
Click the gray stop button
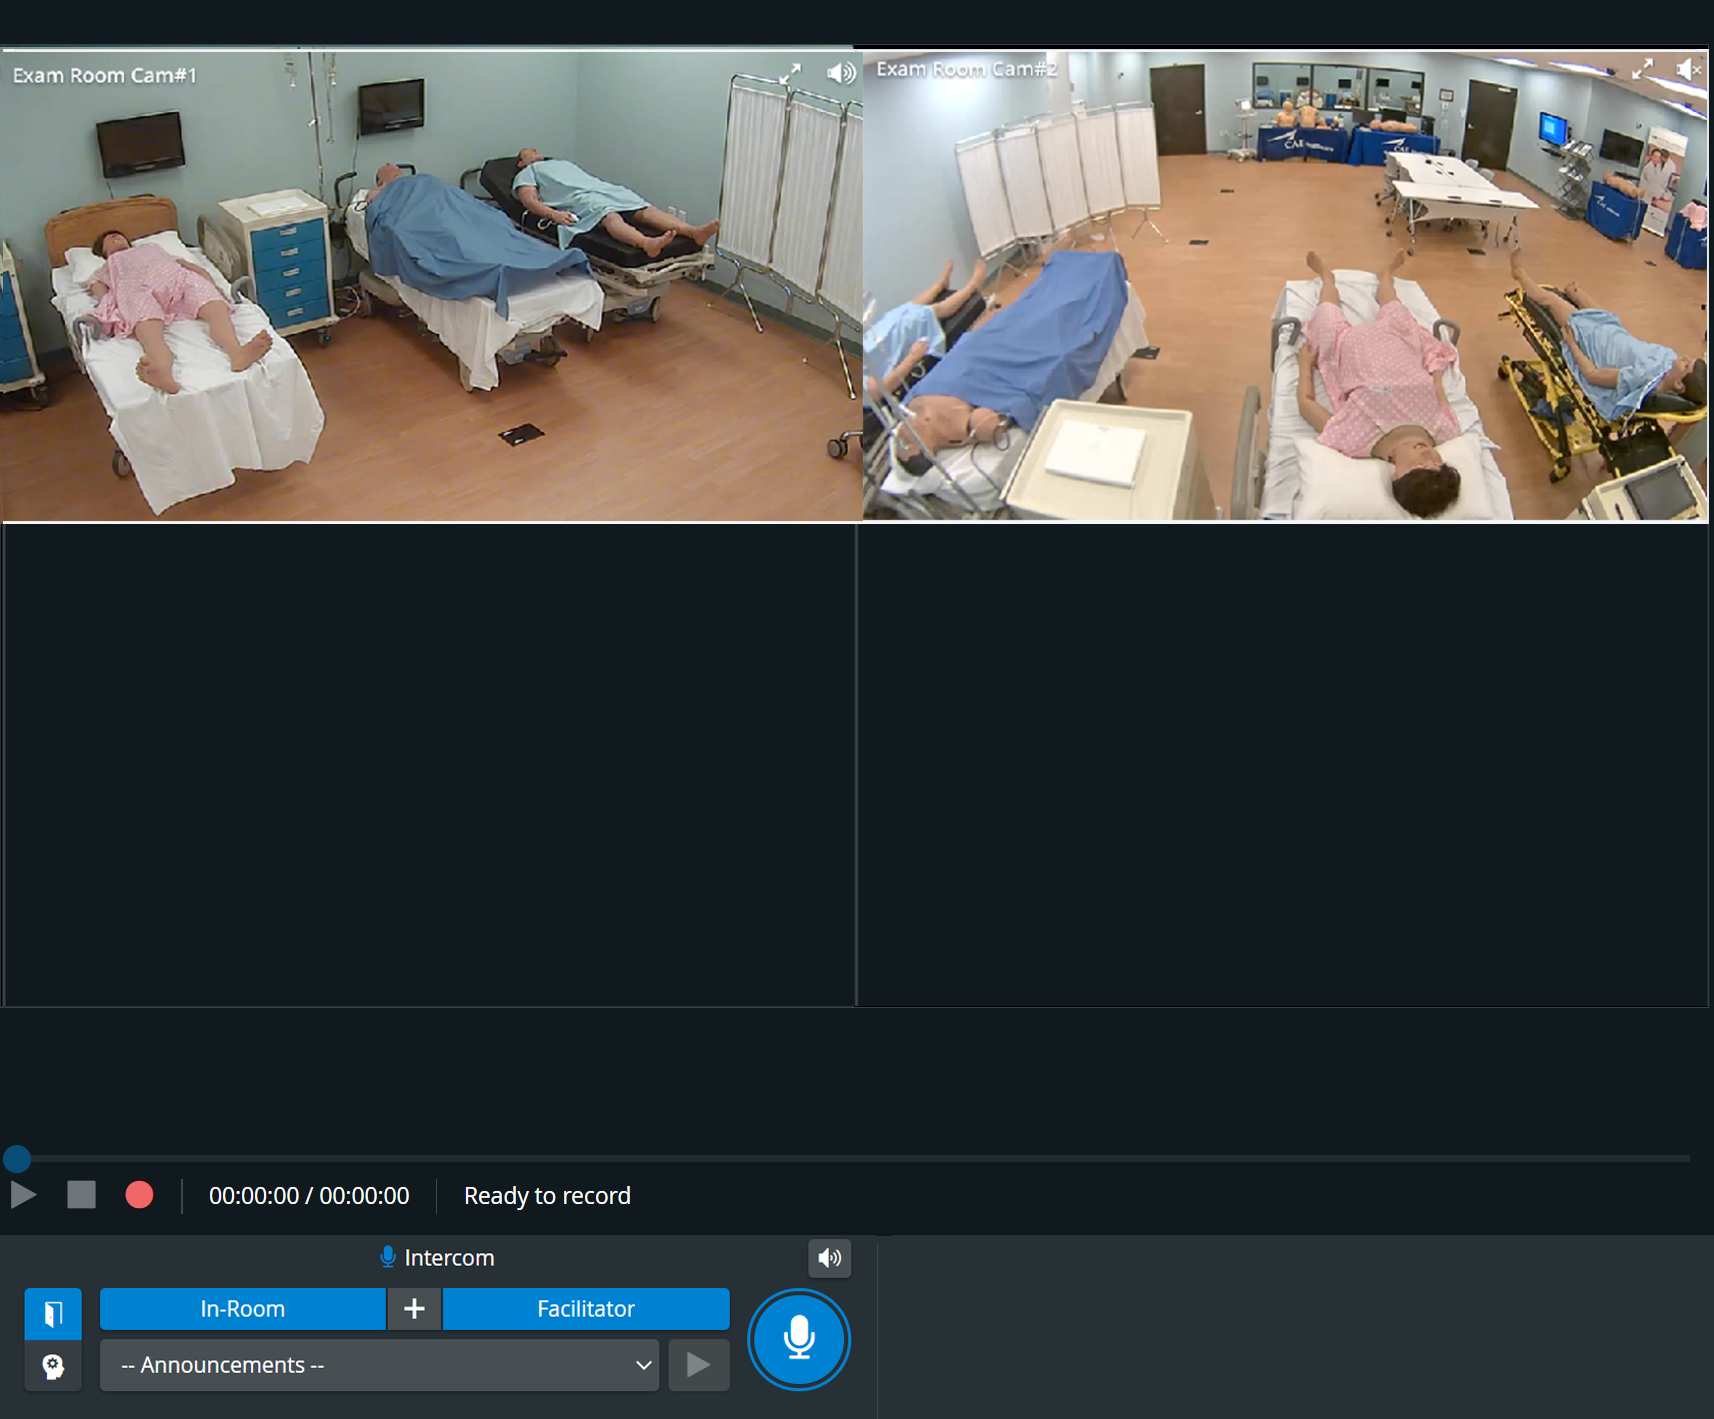pyautogui.click(x=81, y=1195)
